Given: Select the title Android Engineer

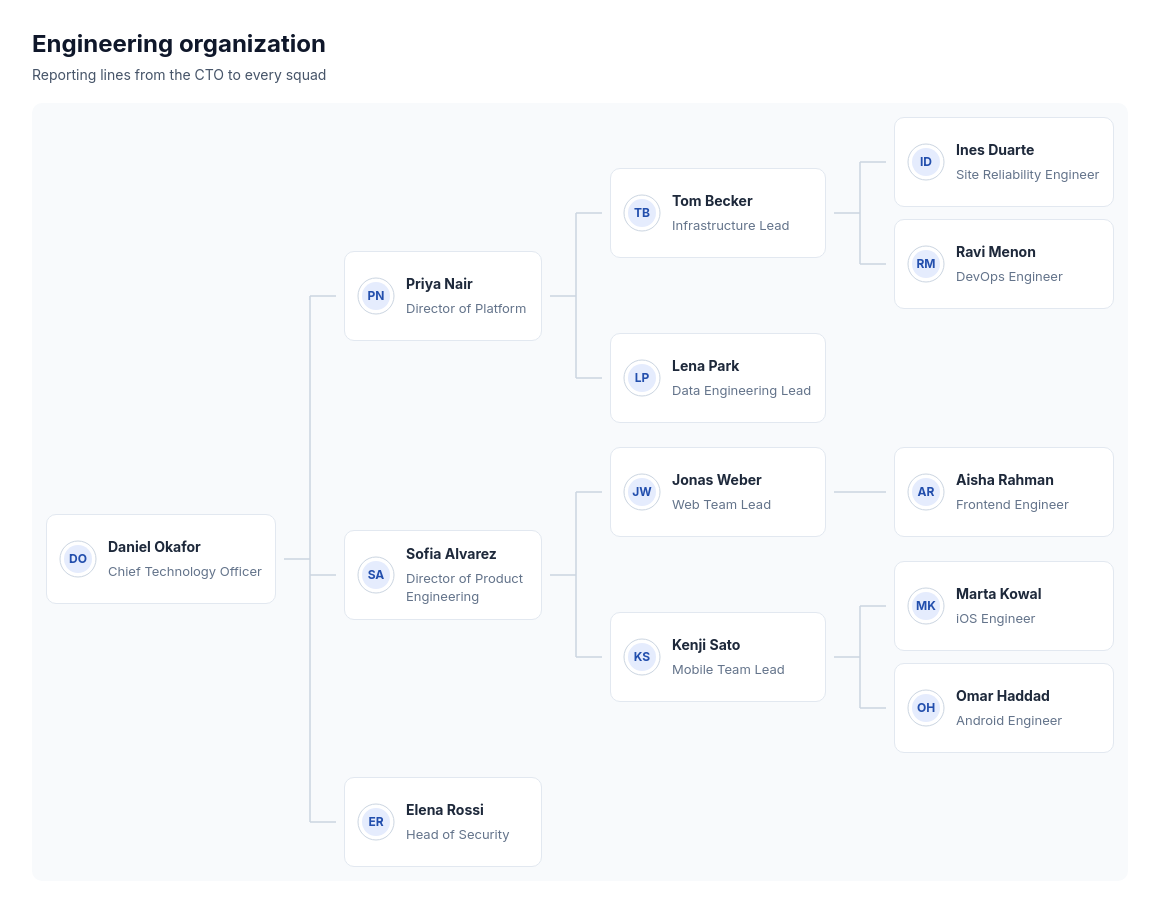Looking at the screenshot, I should point(1008,721).
